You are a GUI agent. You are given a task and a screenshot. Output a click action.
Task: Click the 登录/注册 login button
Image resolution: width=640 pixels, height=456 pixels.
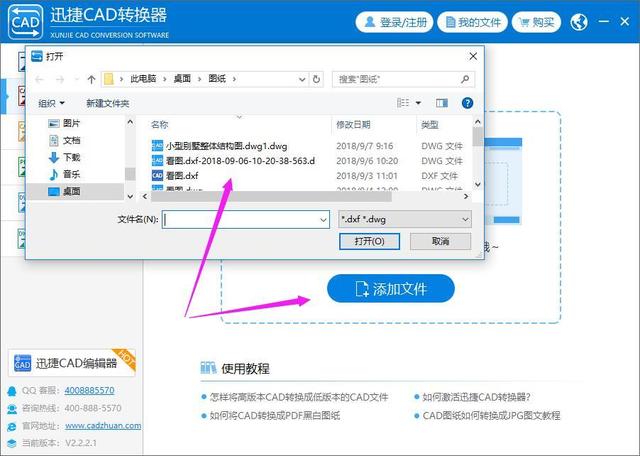click(395, 22)
